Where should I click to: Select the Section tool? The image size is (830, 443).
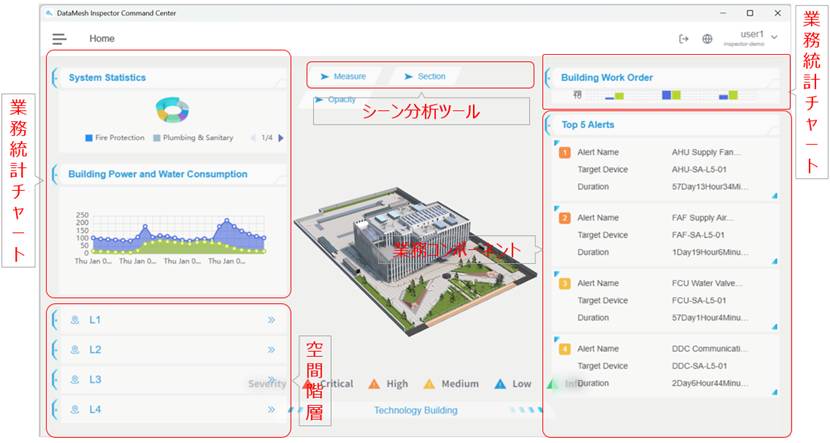coord(425,76)
